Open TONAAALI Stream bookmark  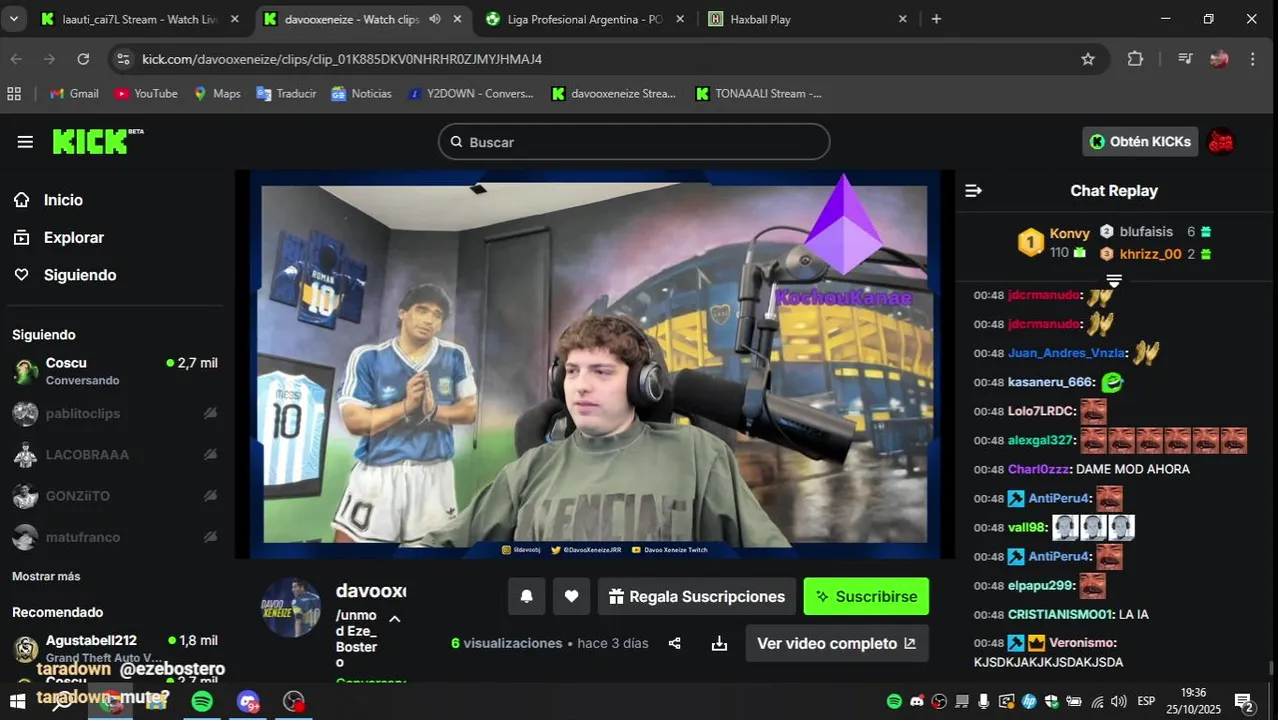coord(758,93)
